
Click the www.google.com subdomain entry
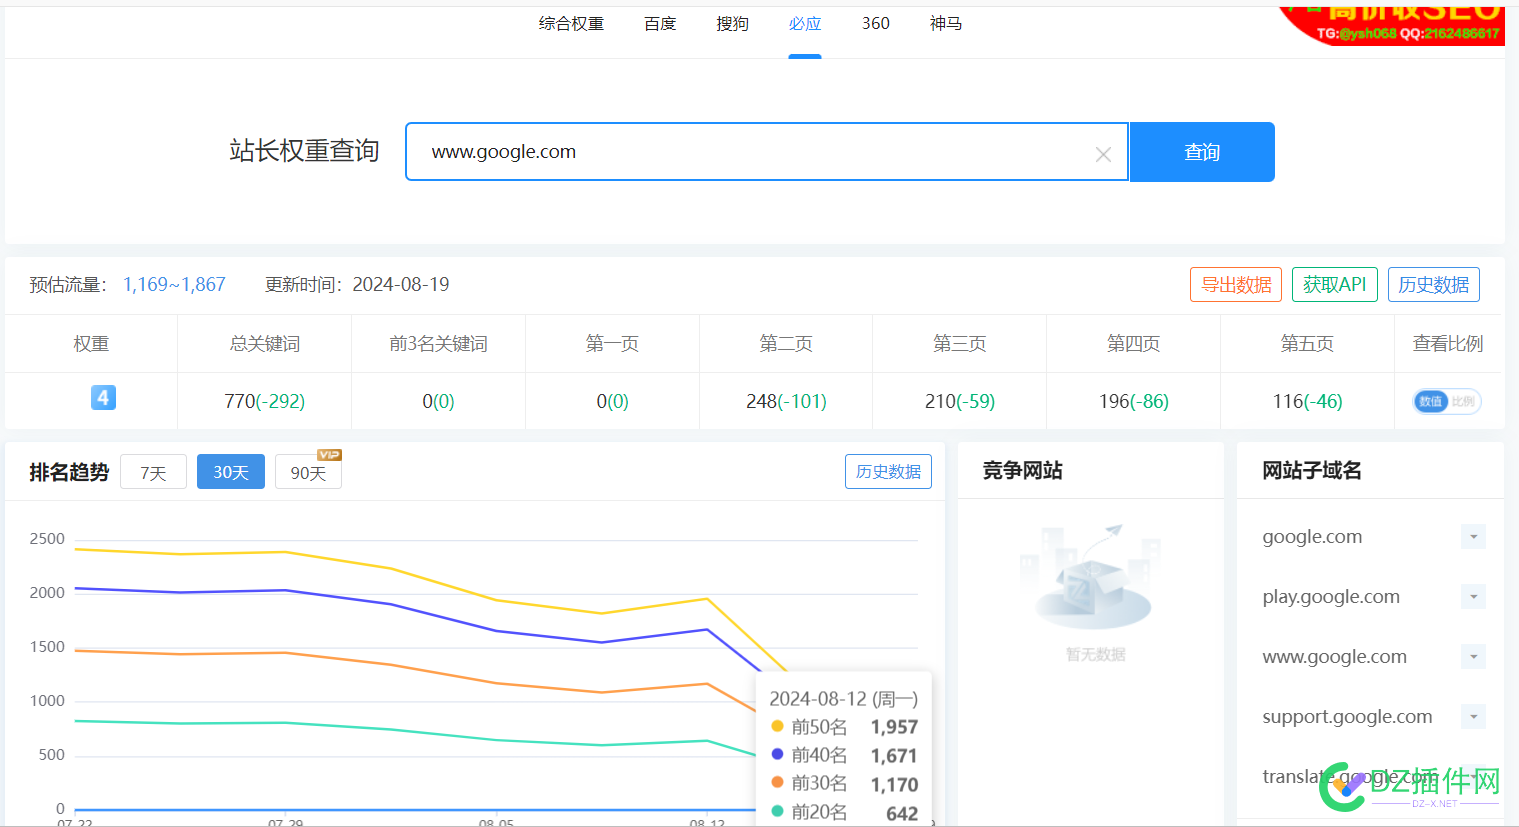(1334, 657)
